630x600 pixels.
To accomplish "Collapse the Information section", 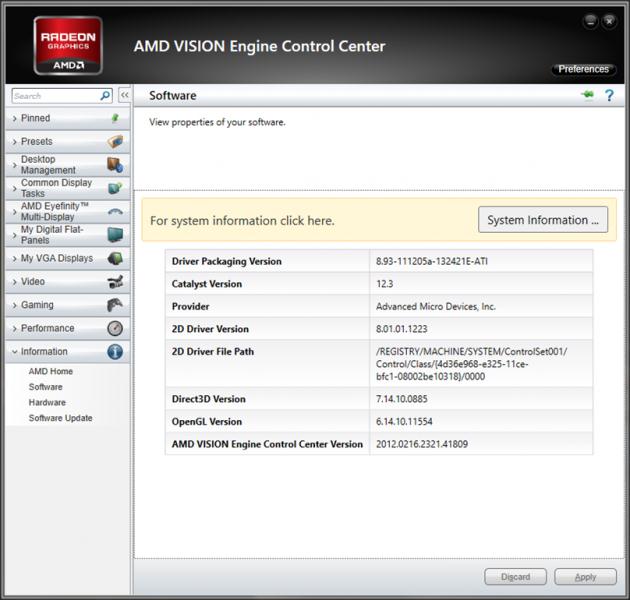I will pos(68,351).
